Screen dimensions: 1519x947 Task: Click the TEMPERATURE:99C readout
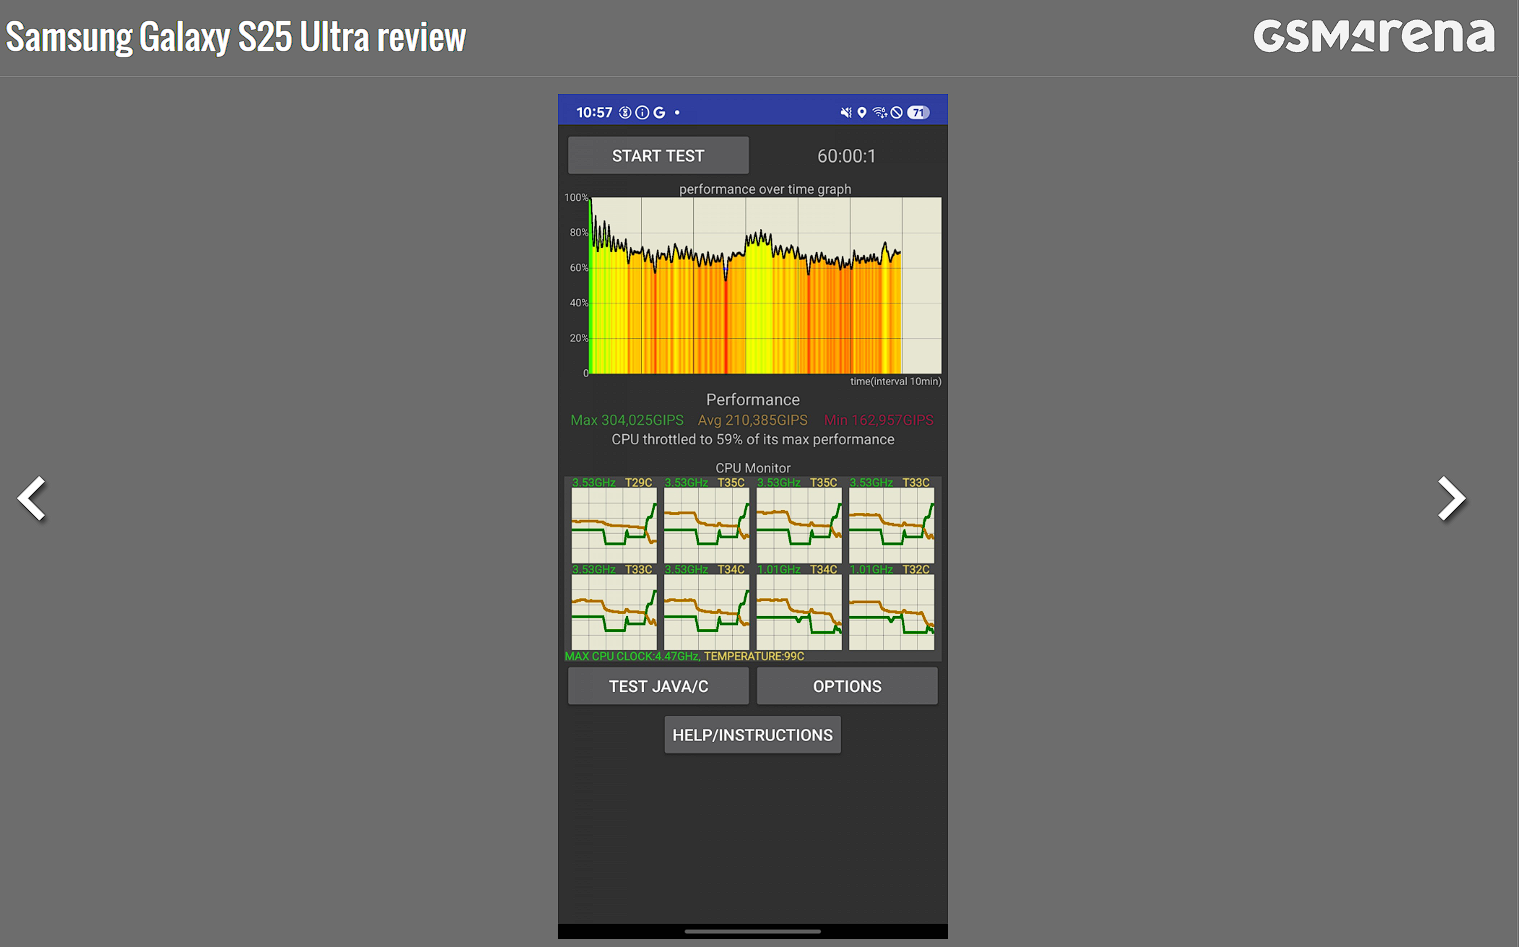pyautogui.click(x=754, y=656)
